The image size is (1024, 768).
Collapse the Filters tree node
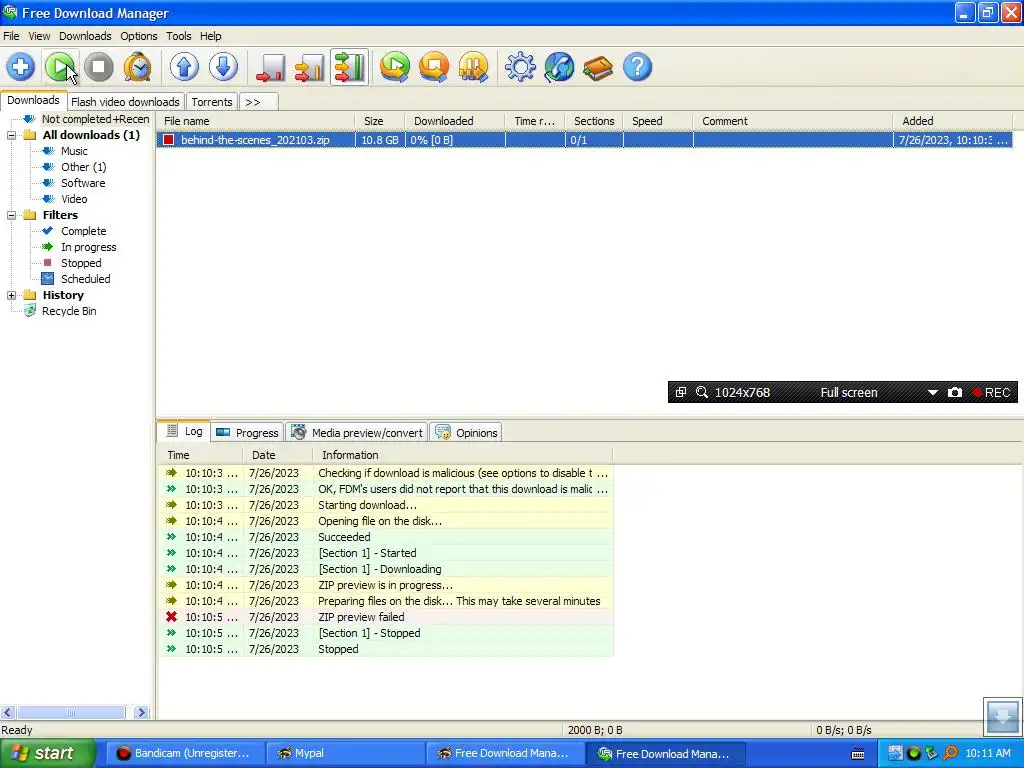pyautogui.click(x=11, y=216)
